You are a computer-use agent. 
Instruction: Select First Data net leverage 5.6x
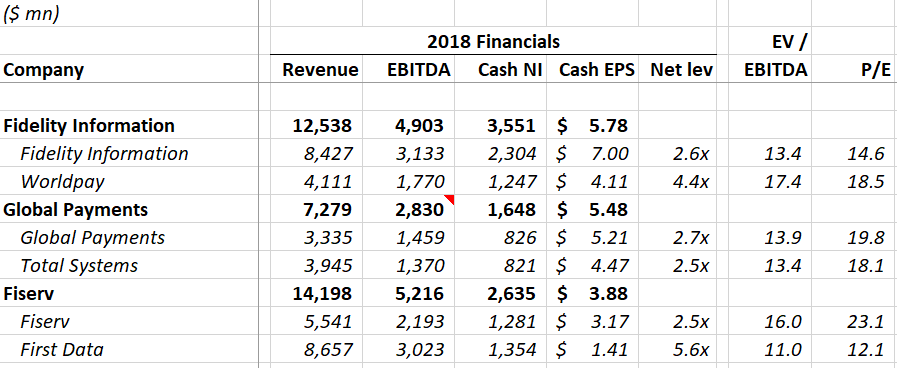click(677, 349)
